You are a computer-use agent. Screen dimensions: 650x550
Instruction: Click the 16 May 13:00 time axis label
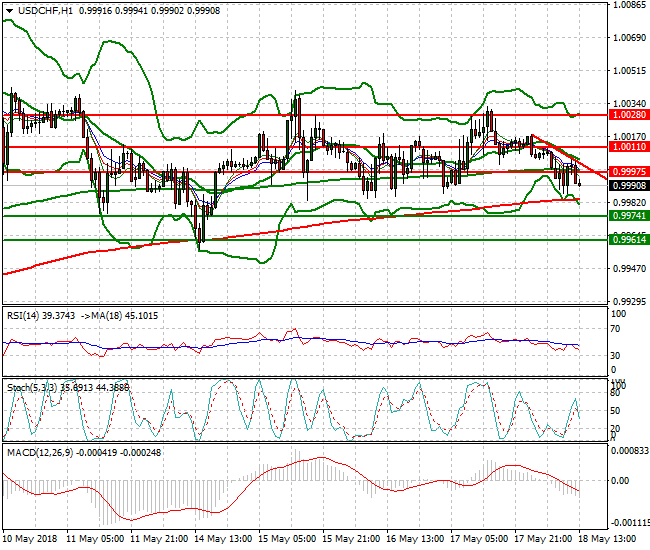coord(415,539)
